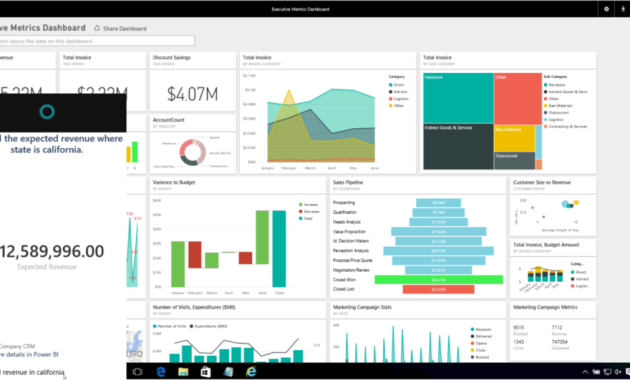Viewport: 630px width, 380px height.
Task: Click Outsourced in the Sub Category legend
Action: [556, 112]
